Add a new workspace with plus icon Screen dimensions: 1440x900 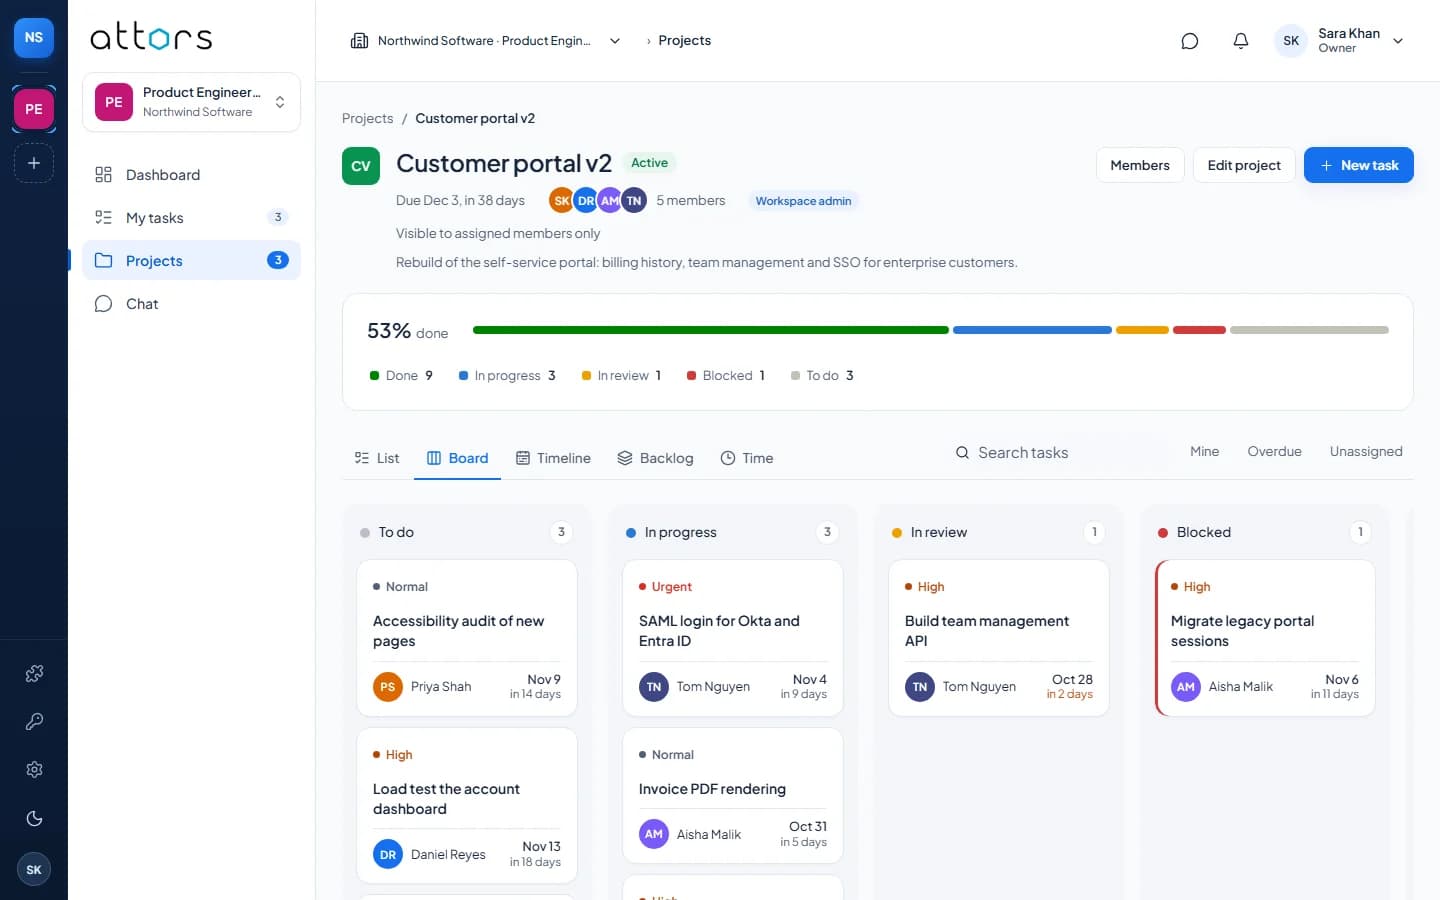click(x=34, y=163)
